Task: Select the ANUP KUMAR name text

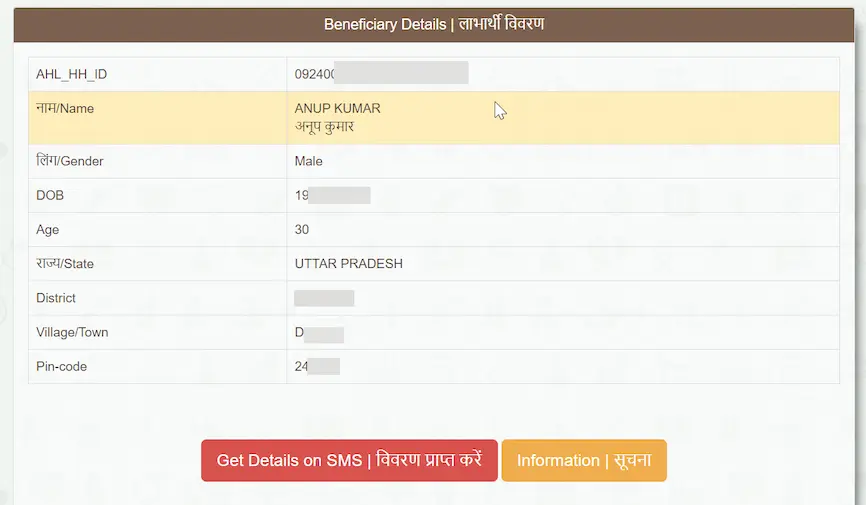Action: pos(337,108)
